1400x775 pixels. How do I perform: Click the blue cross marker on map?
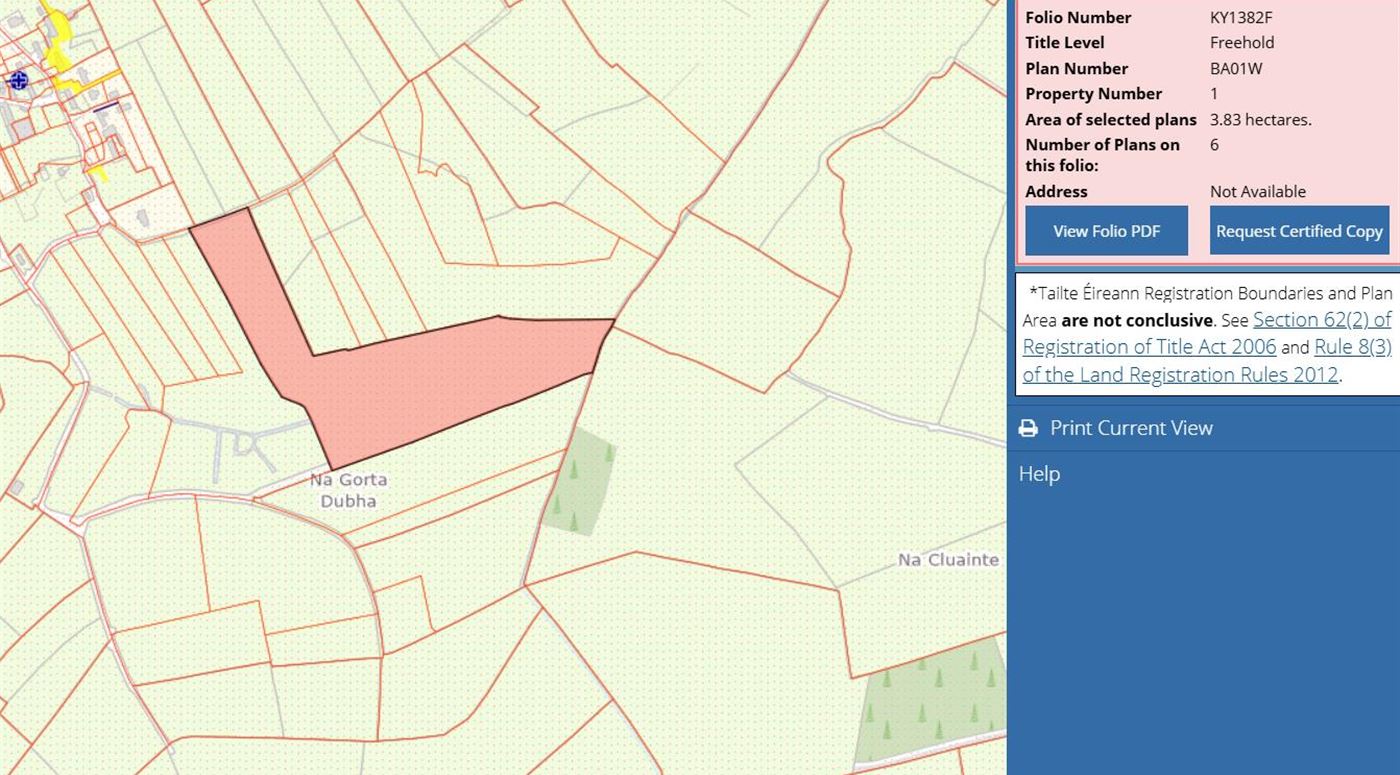pos(18,80)
